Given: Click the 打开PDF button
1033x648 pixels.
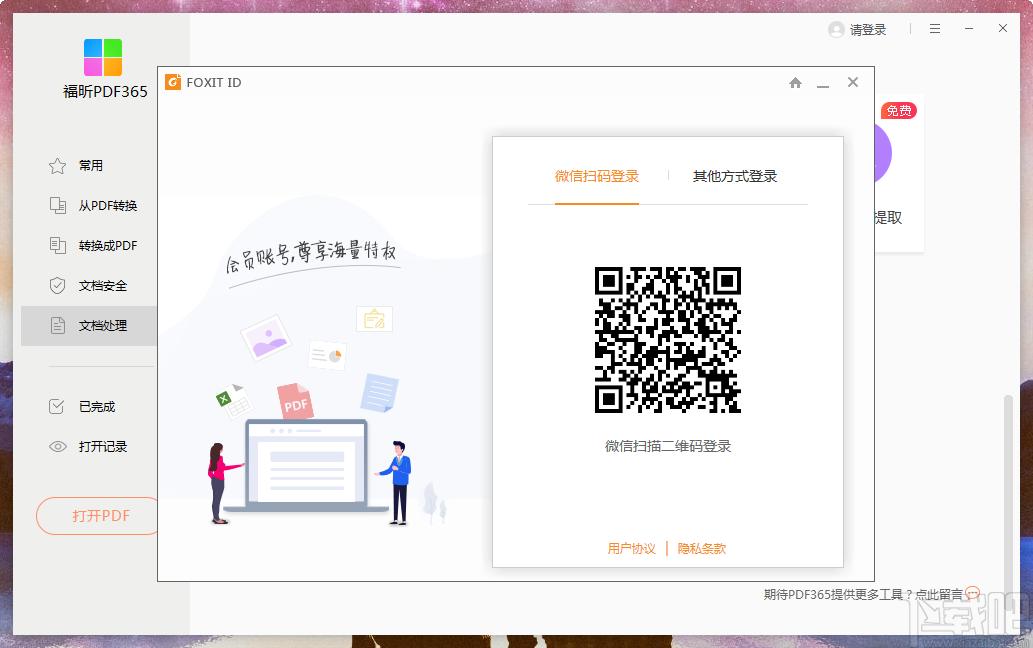Looking at the screenshot, I should point(98,516).
